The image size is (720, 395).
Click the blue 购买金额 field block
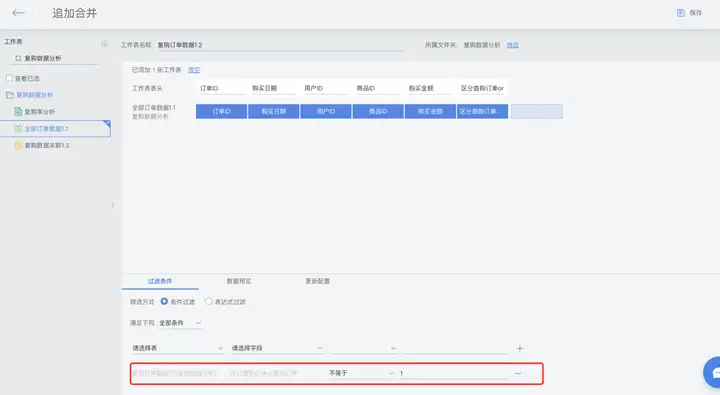(x=430, y=111)
